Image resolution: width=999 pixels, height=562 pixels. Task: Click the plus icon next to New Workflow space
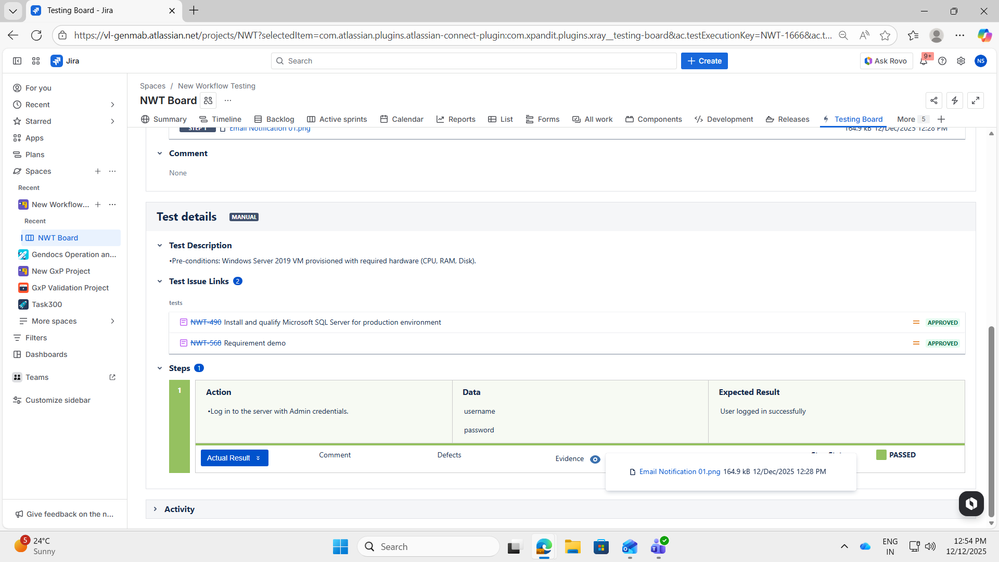[x=97, y=205]
